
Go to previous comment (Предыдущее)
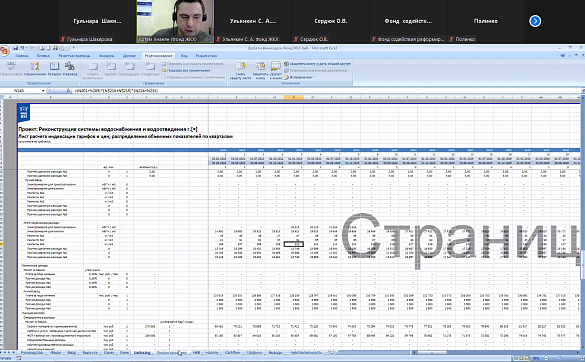click(x=129, y=69)
